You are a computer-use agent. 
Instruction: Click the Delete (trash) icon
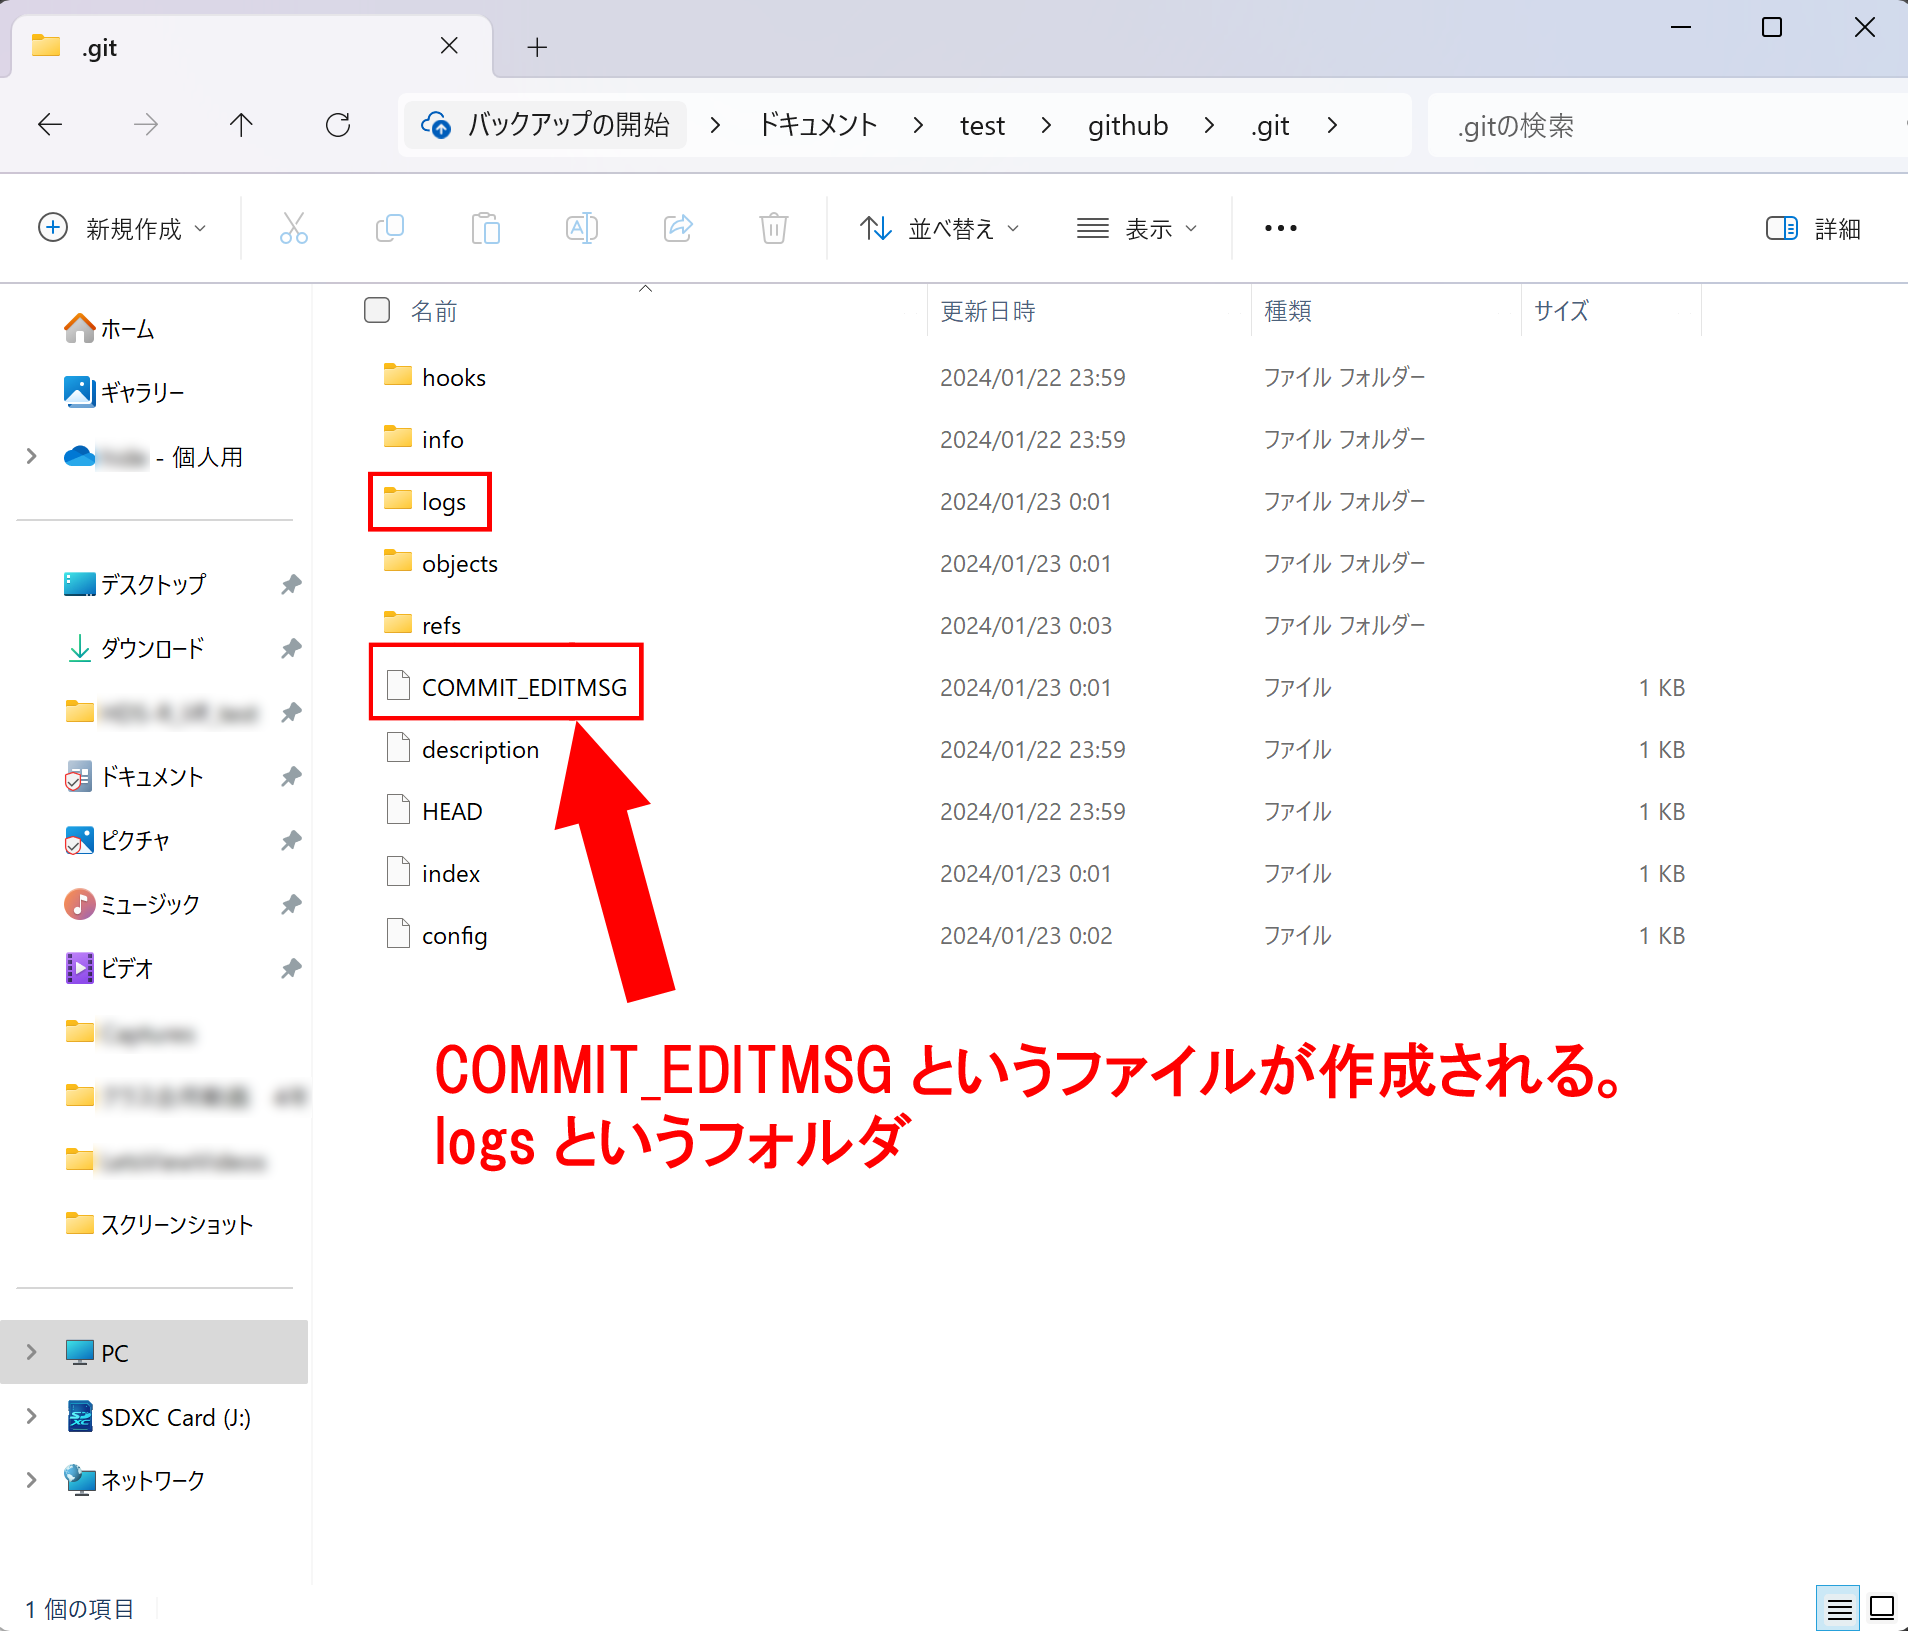(774, 228)
